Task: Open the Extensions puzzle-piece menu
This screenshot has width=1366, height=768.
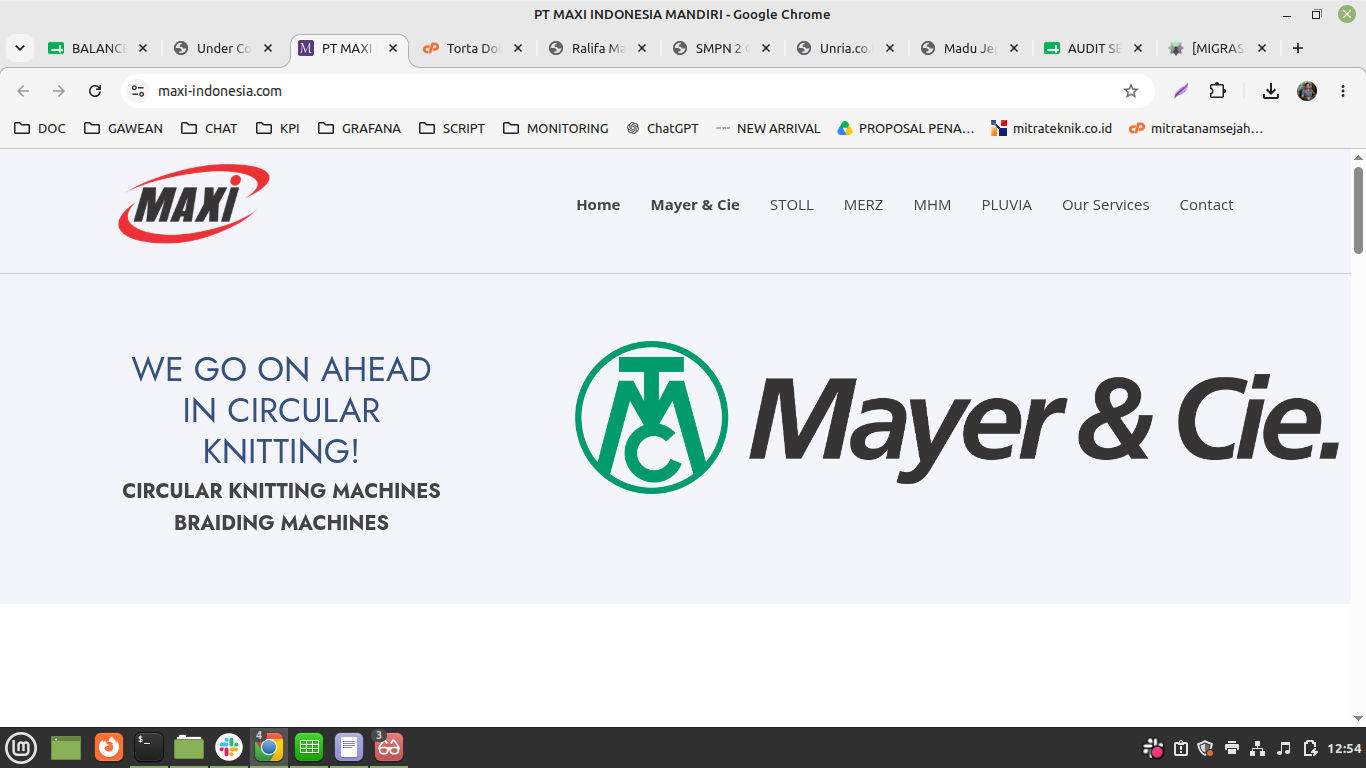Action: pyautogui.click(x=1217, y=91)
